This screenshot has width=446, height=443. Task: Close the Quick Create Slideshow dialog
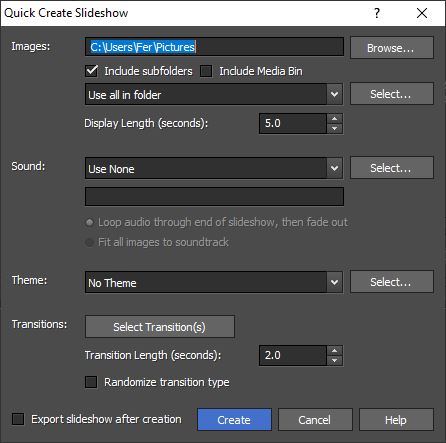422,13
